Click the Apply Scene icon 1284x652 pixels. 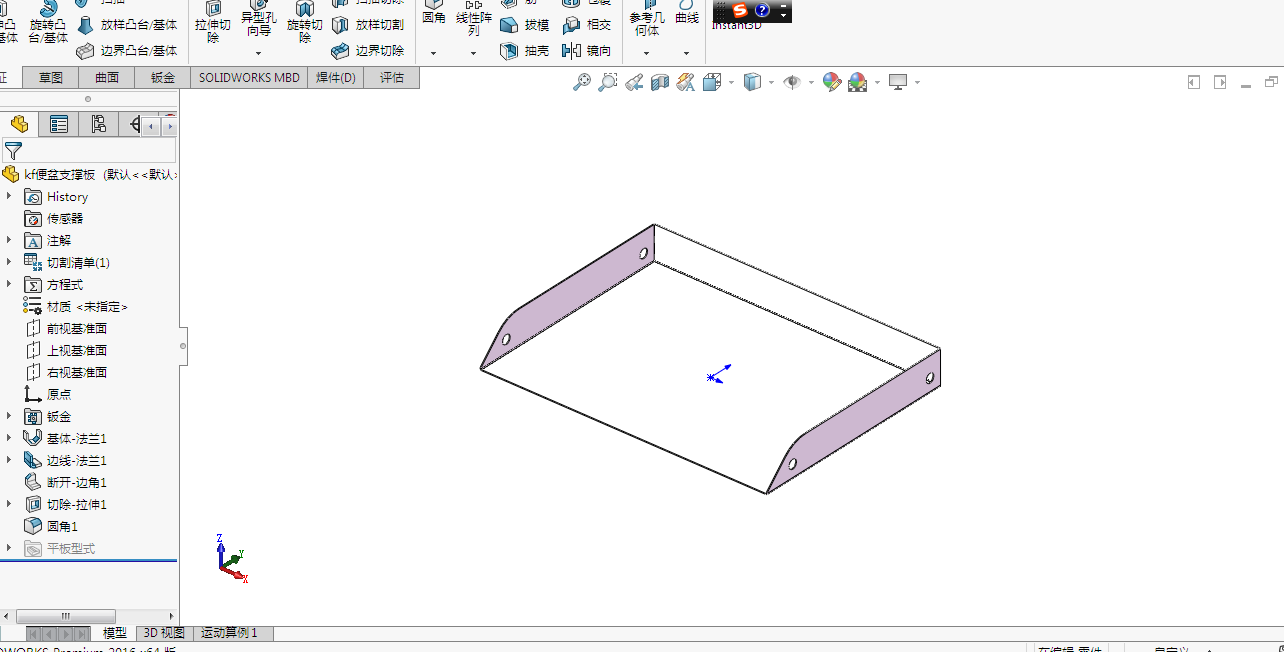[x=857, y=82]
